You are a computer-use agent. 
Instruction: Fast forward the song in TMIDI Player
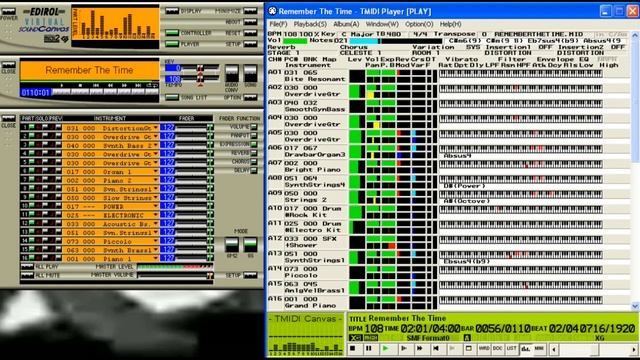coord(419,349)
